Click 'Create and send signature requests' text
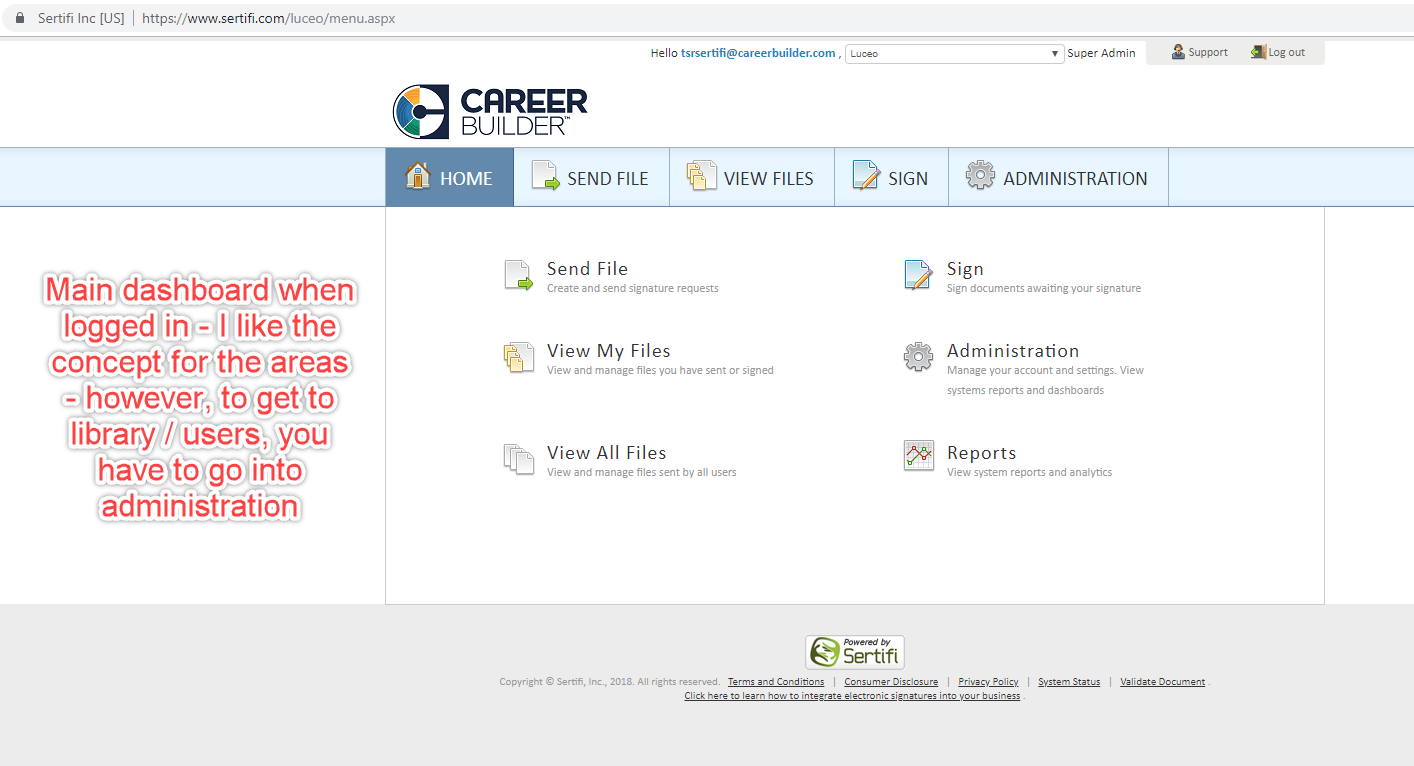This screenshot has height=766, width=1414. tap(633, 288)
